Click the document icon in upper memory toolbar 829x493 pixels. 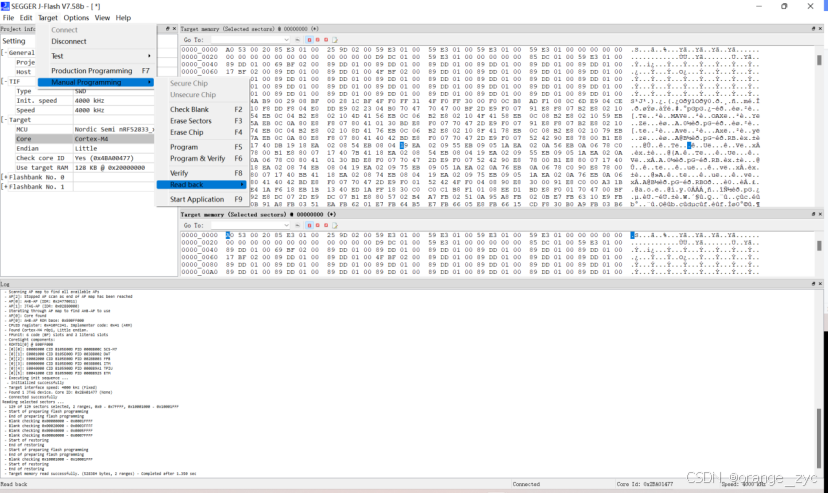335,40
